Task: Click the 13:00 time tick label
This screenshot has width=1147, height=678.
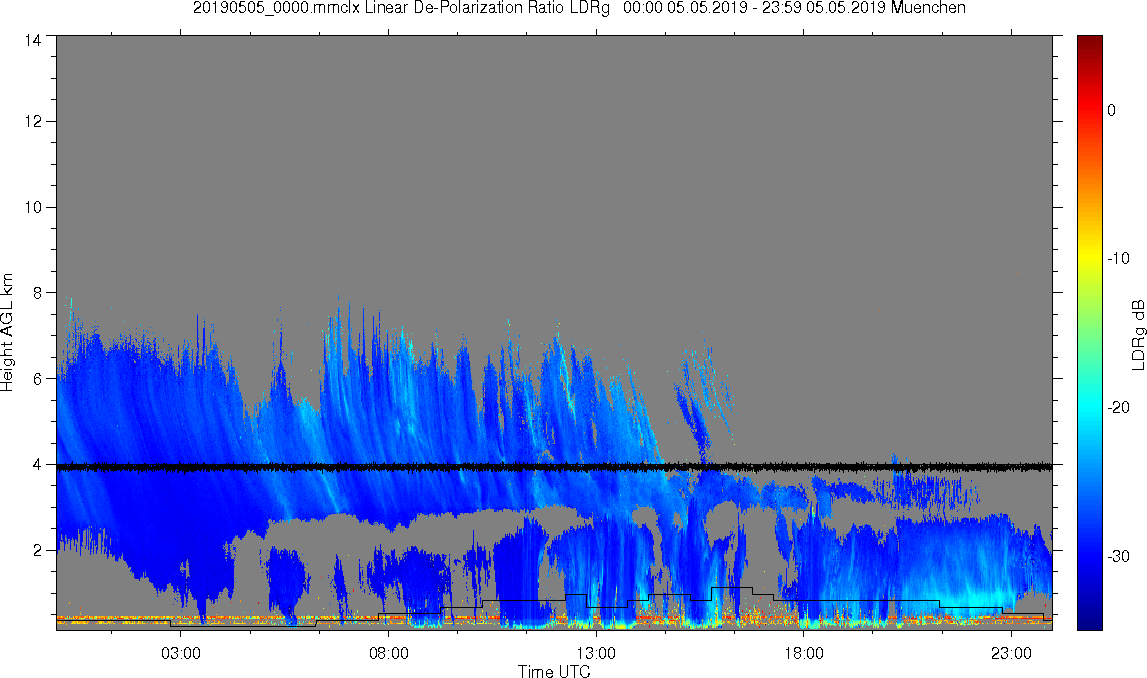Action: 596,653
